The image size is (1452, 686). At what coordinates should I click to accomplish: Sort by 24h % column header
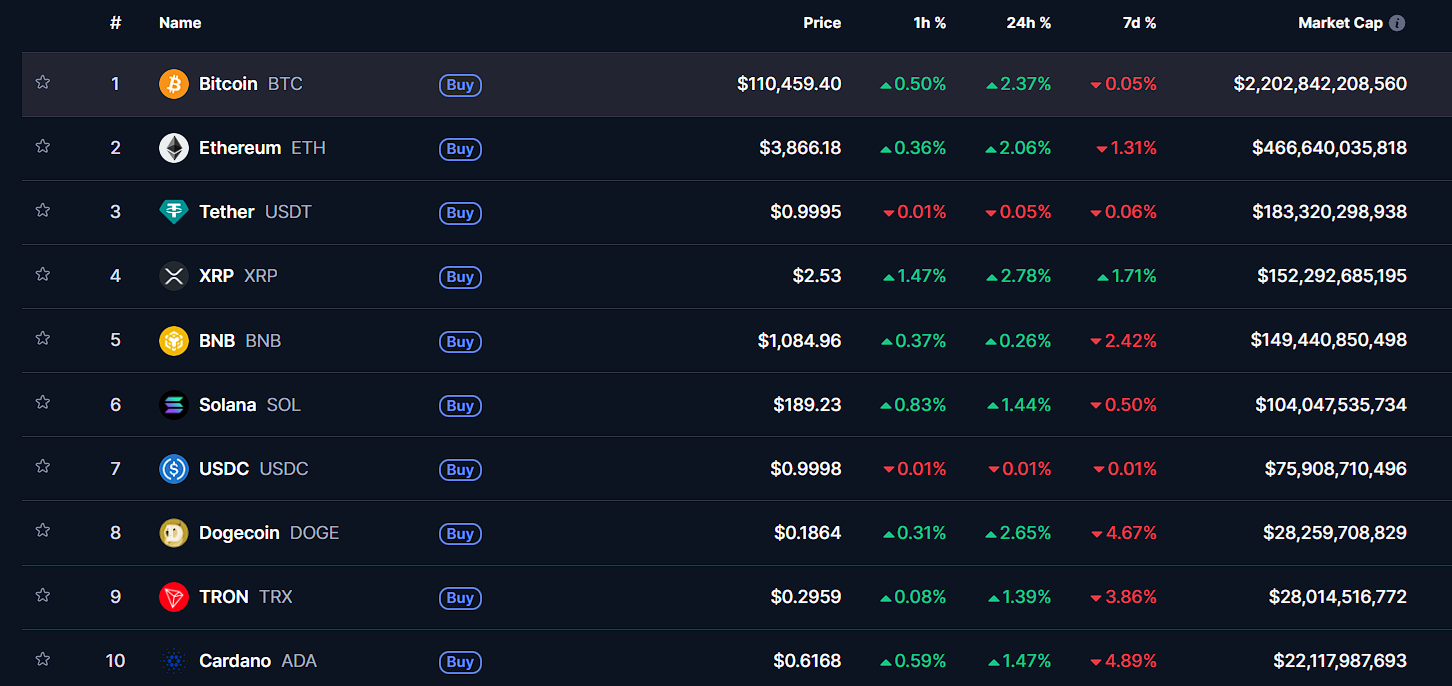coord(1028,23)
